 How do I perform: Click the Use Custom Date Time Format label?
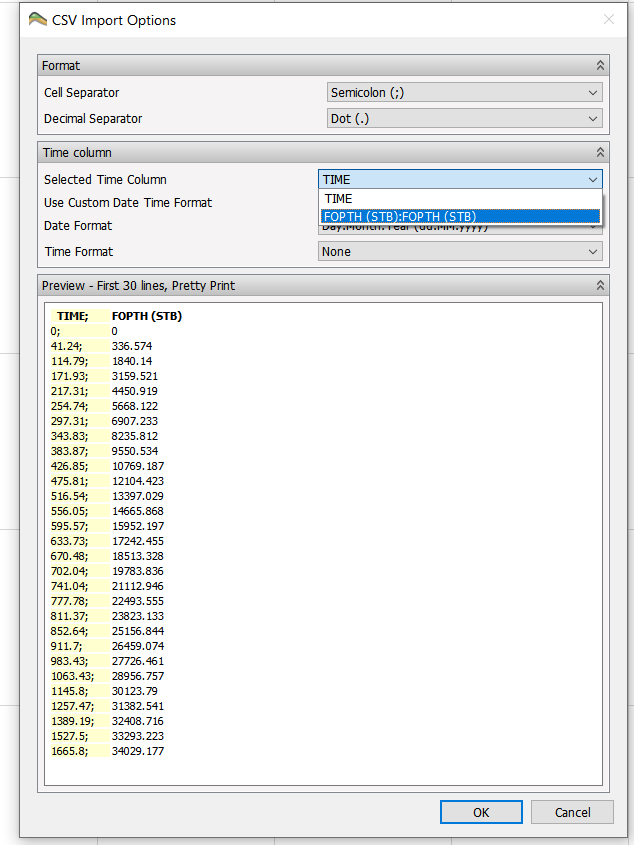point(128,203)
